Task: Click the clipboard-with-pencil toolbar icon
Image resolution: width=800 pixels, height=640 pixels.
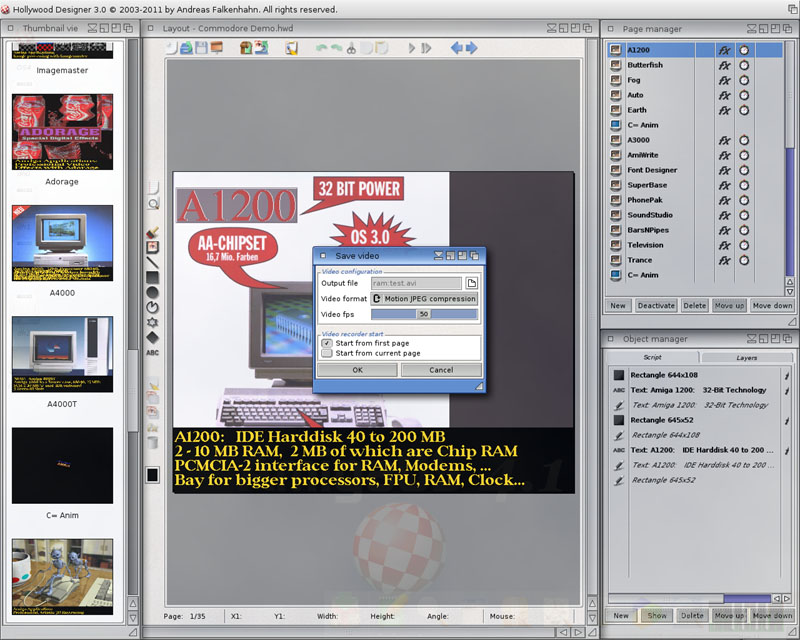Action: click(x=292, y=48)
